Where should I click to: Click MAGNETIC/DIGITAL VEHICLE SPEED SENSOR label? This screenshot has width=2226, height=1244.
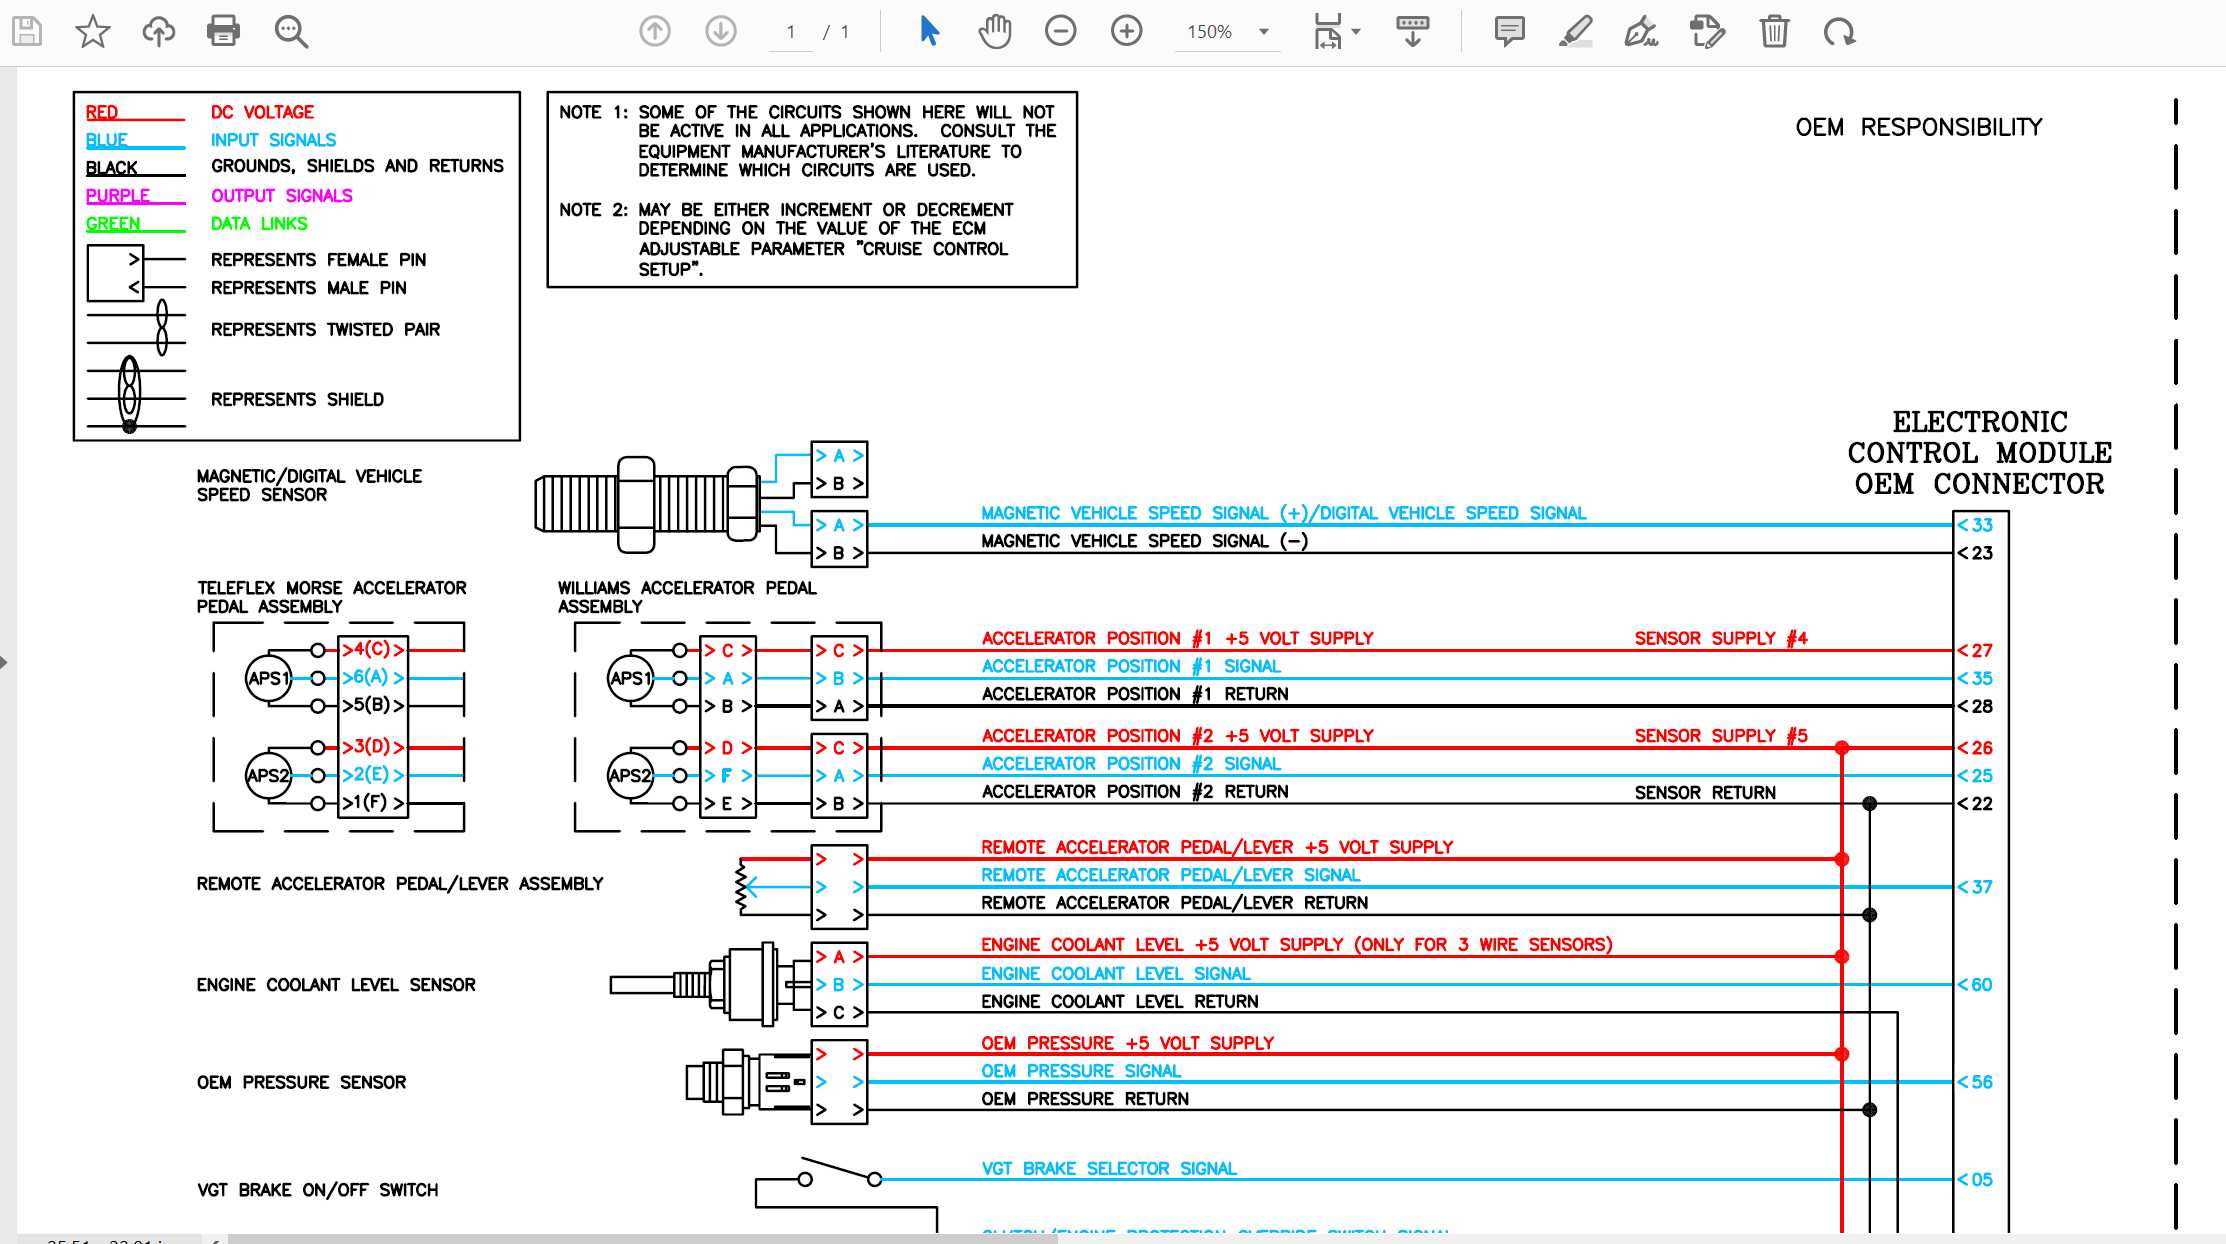(309, 485)
